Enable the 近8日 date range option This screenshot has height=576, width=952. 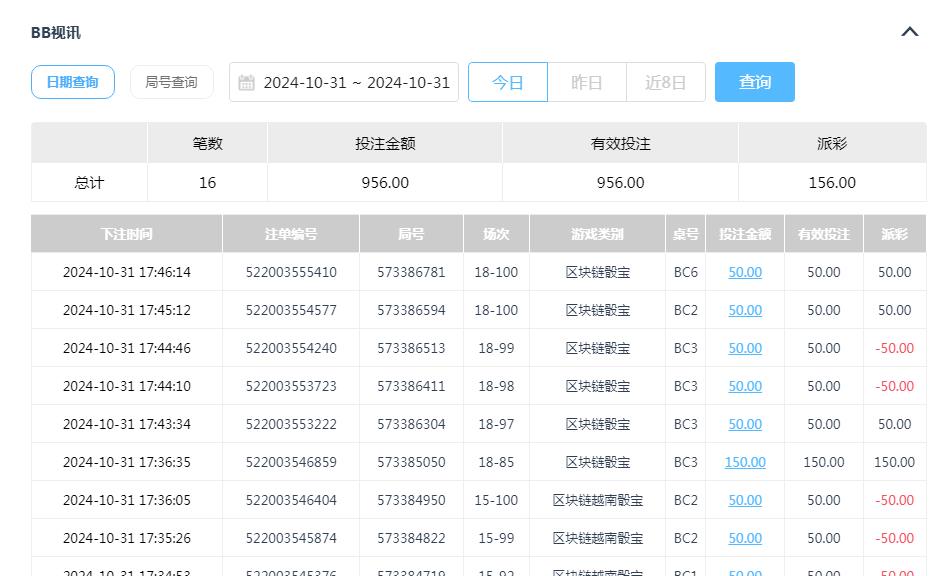666,82
